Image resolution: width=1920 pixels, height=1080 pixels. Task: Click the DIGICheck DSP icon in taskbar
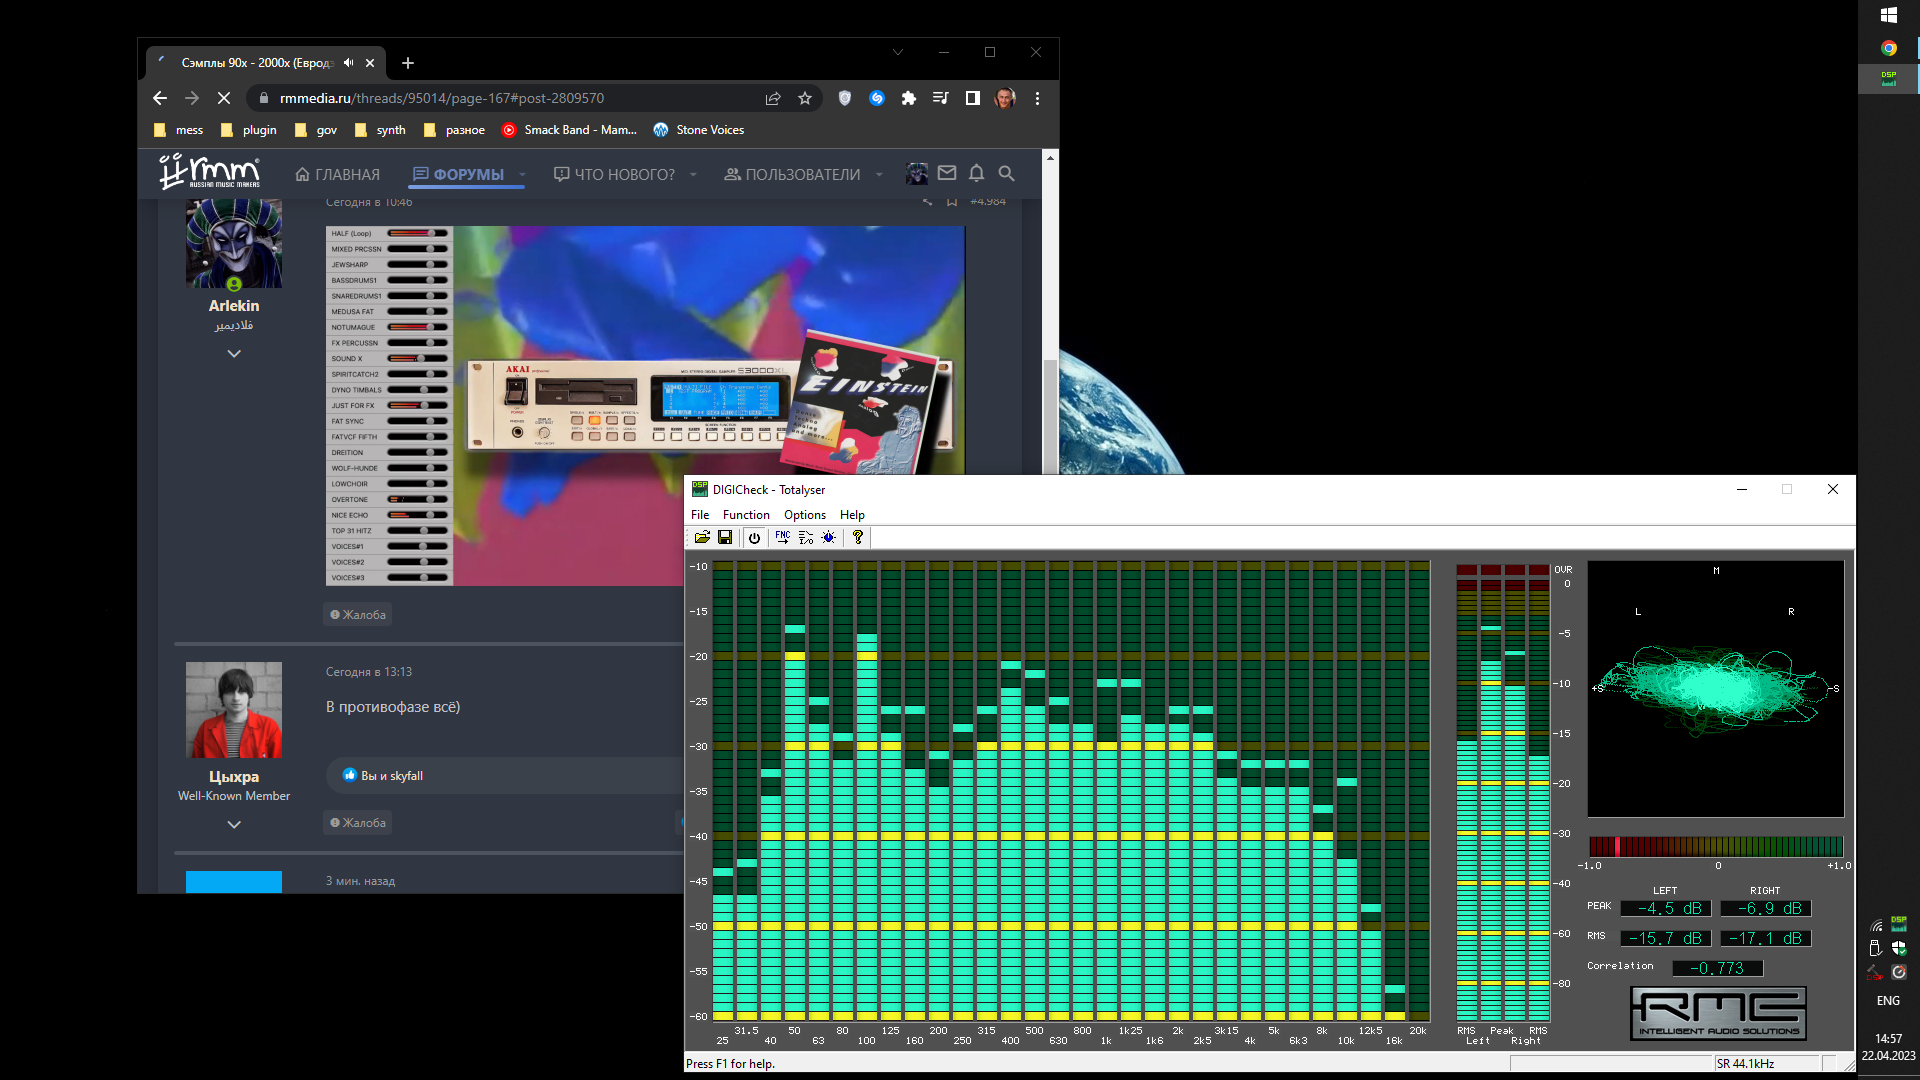coord(1888,78)
